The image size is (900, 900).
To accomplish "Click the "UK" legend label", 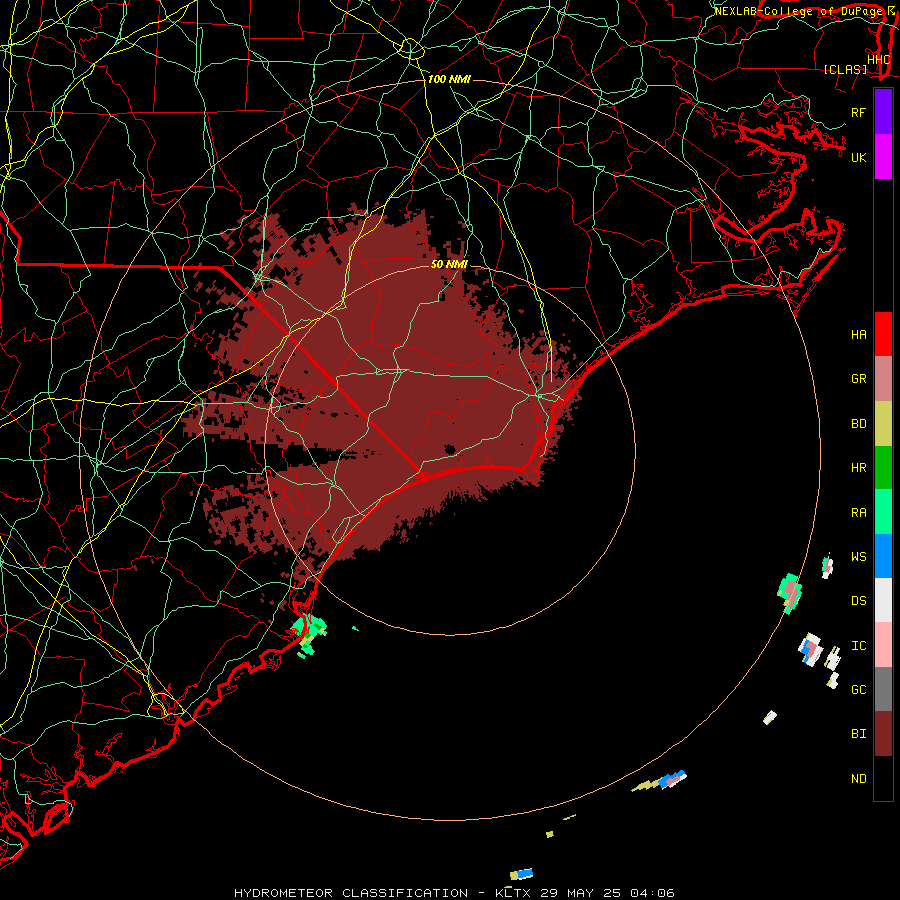I will [x=859, y=157].
